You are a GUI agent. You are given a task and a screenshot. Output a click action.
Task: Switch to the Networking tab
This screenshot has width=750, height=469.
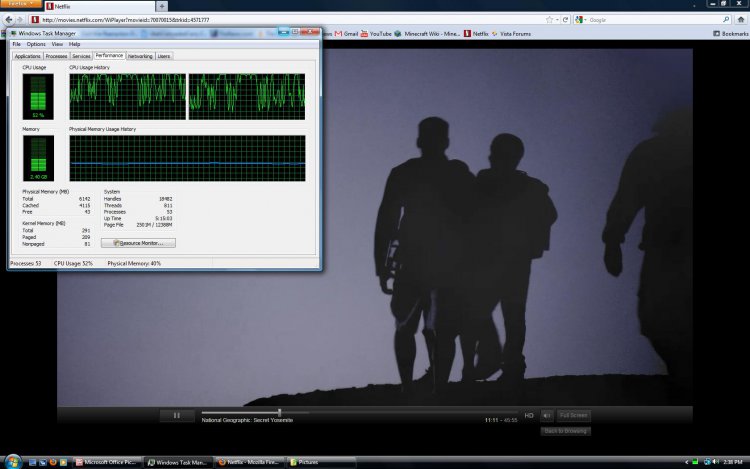140,56
